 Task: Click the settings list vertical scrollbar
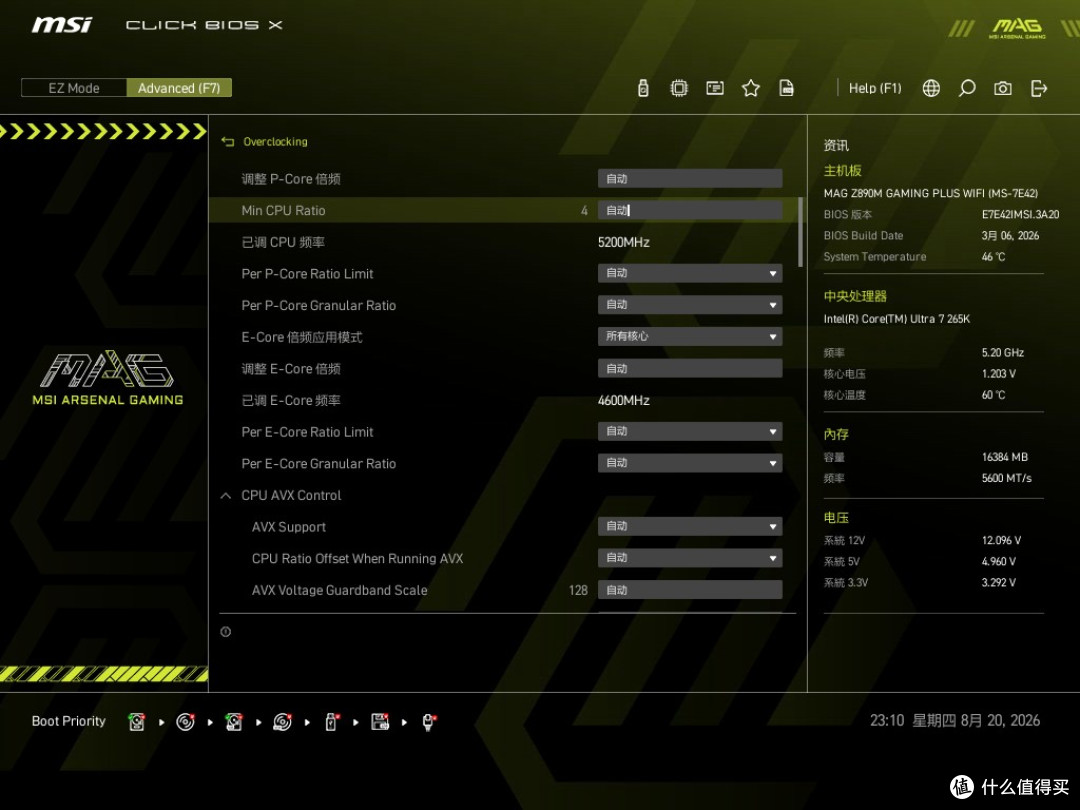tap(800, 232)
